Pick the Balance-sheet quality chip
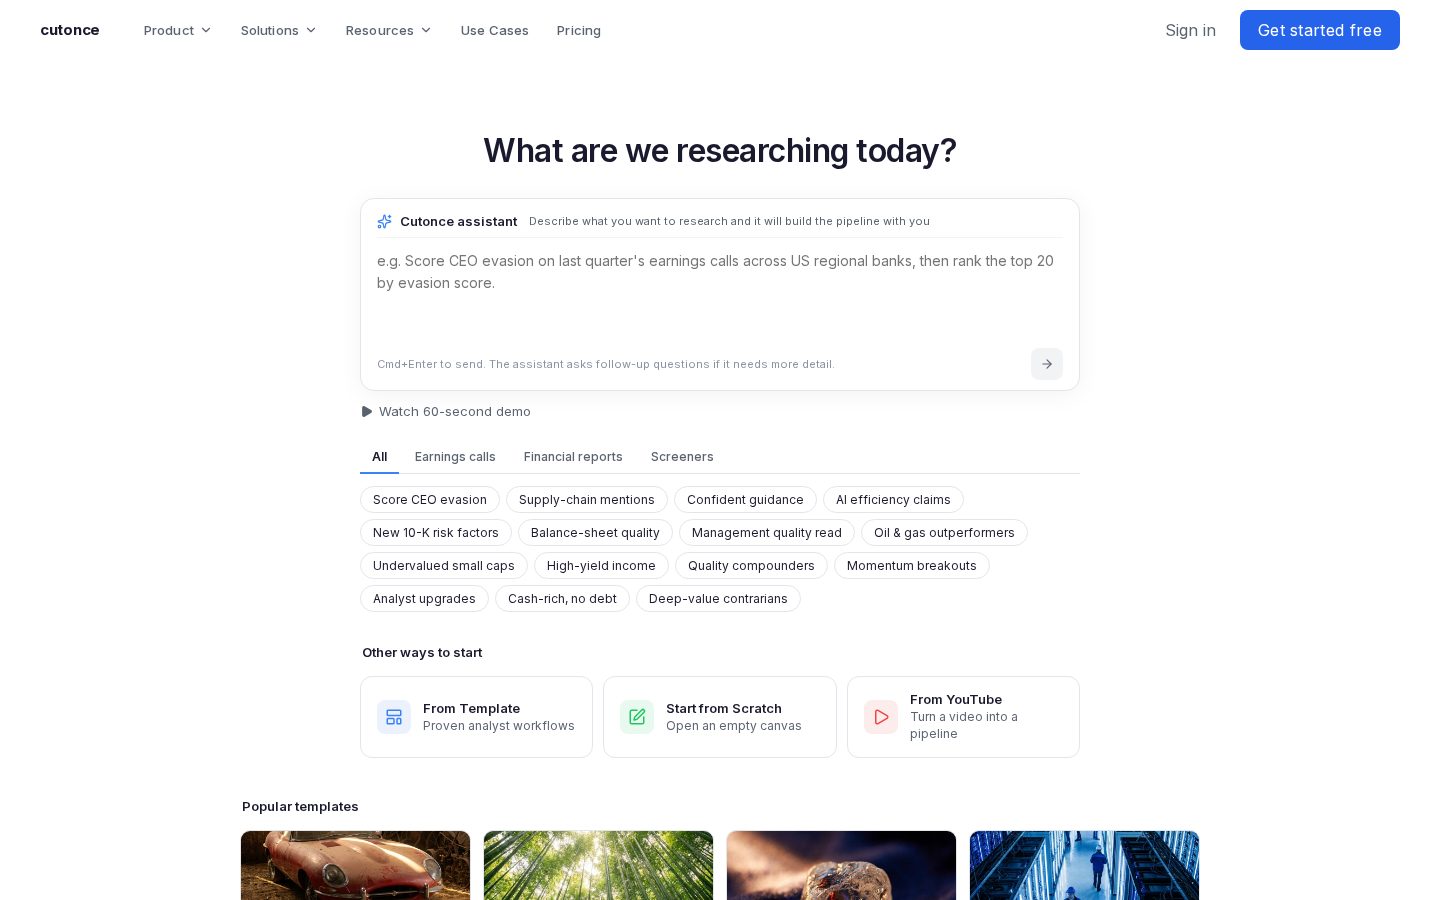 pos(595,533)
